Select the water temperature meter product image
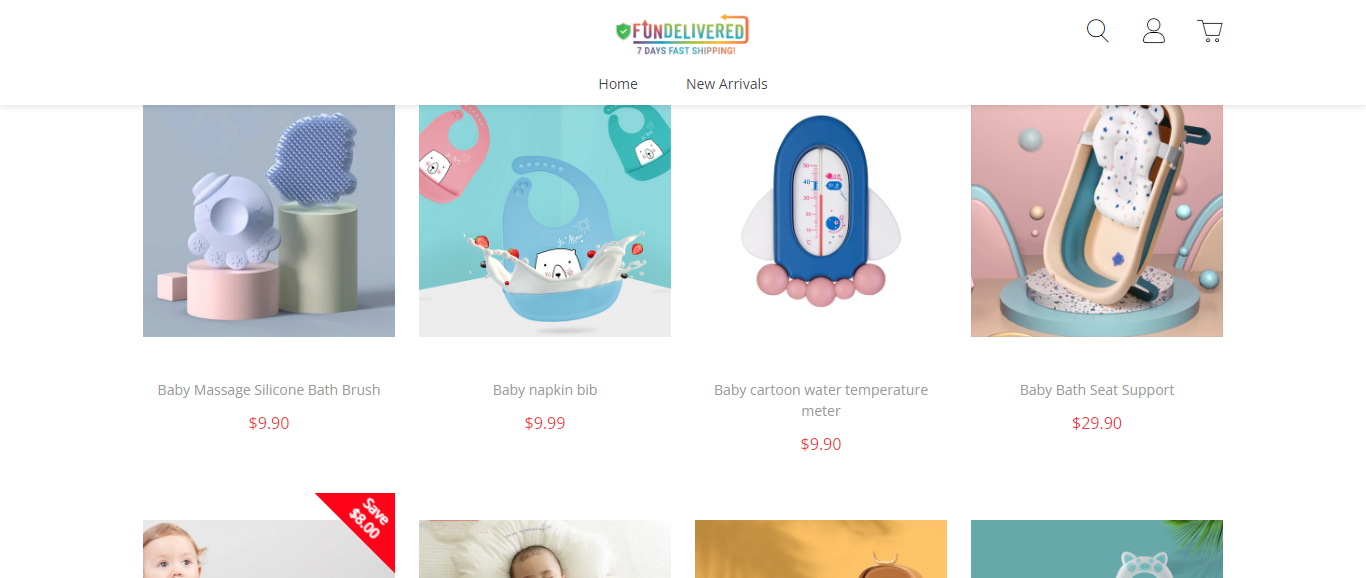Viewport: 1366px width, 578px height. 821,221
